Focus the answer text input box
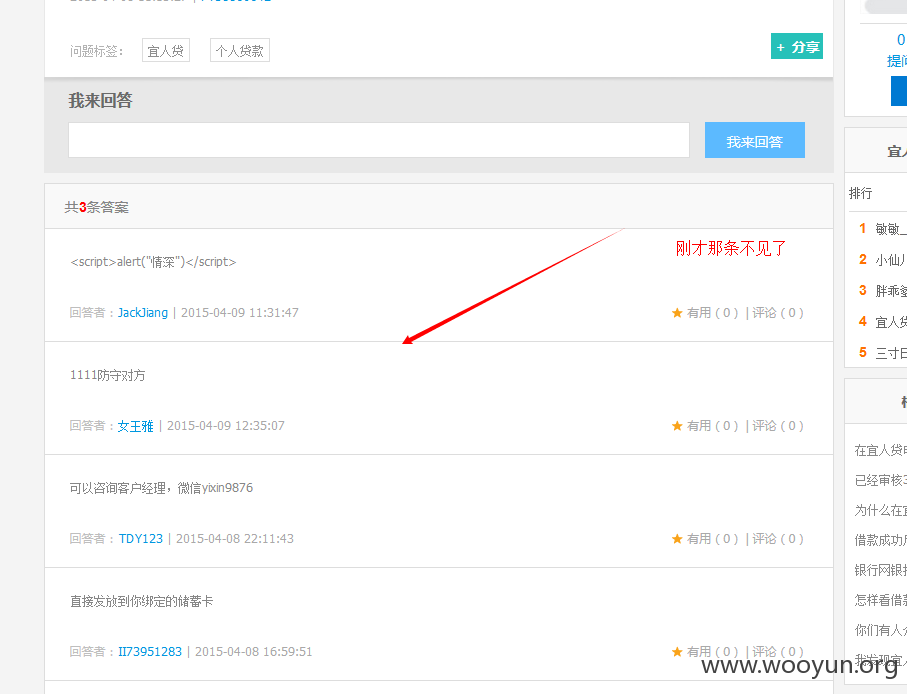 [x=379, y=140]
